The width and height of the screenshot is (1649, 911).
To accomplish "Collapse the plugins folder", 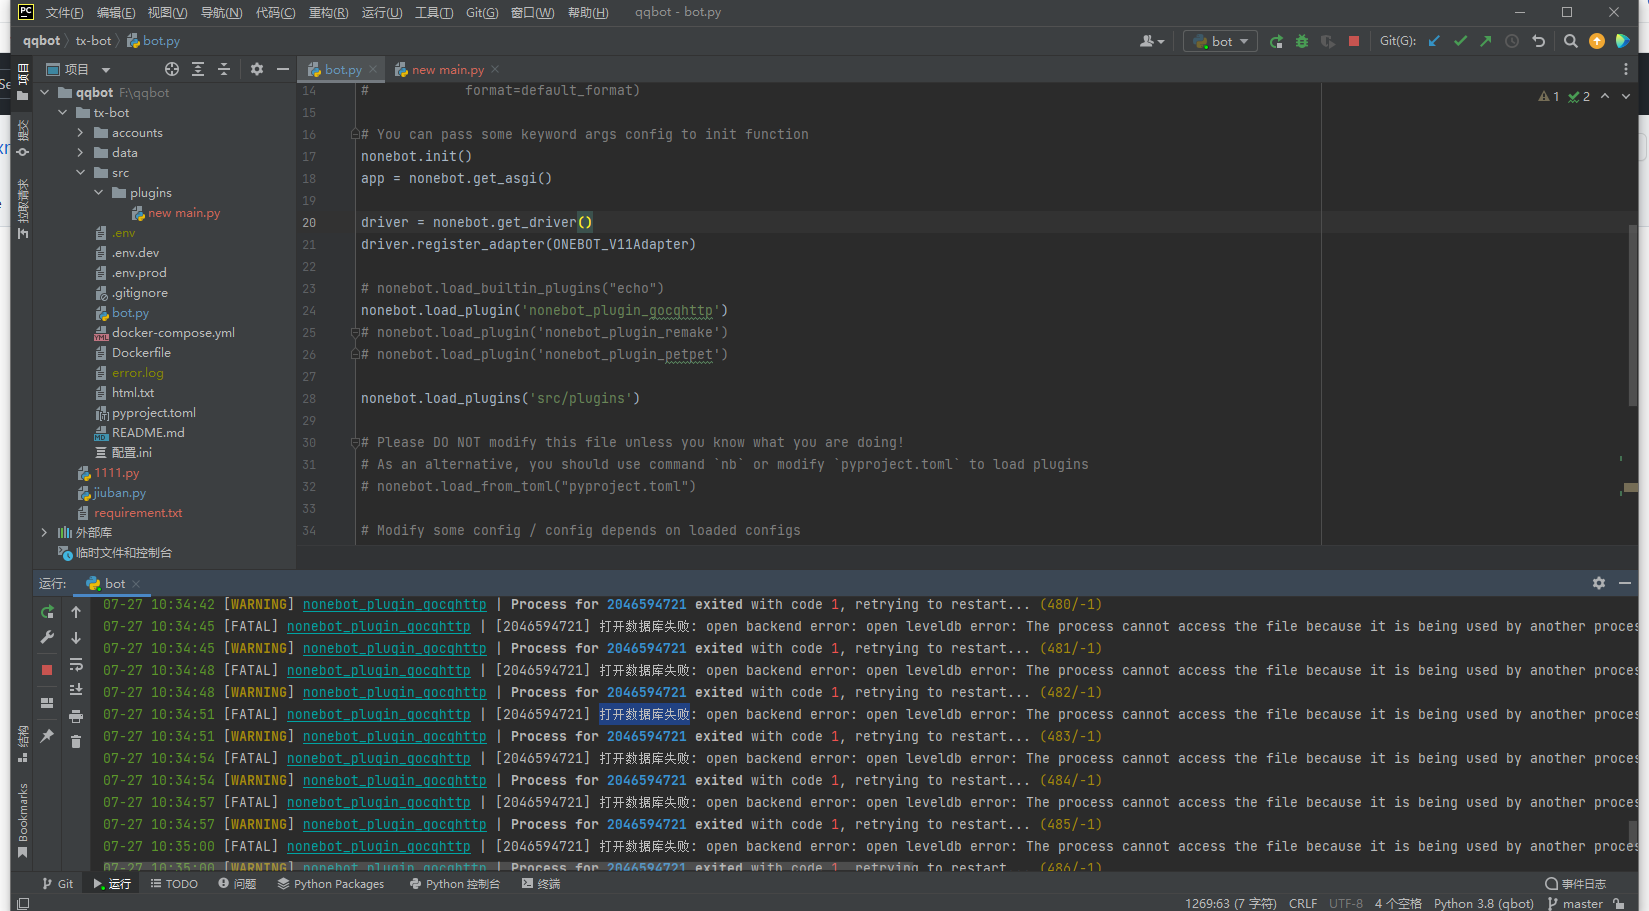I will click(98, 193).
